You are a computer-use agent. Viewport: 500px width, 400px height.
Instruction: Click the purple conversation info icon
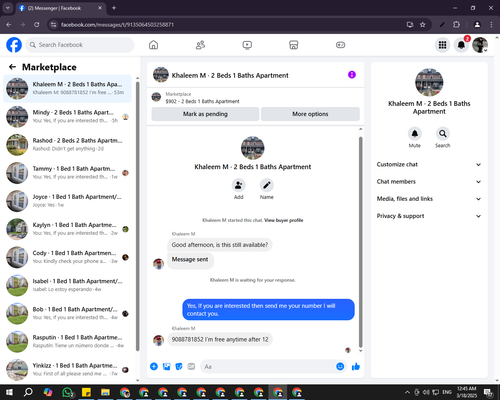pos(352,75)
